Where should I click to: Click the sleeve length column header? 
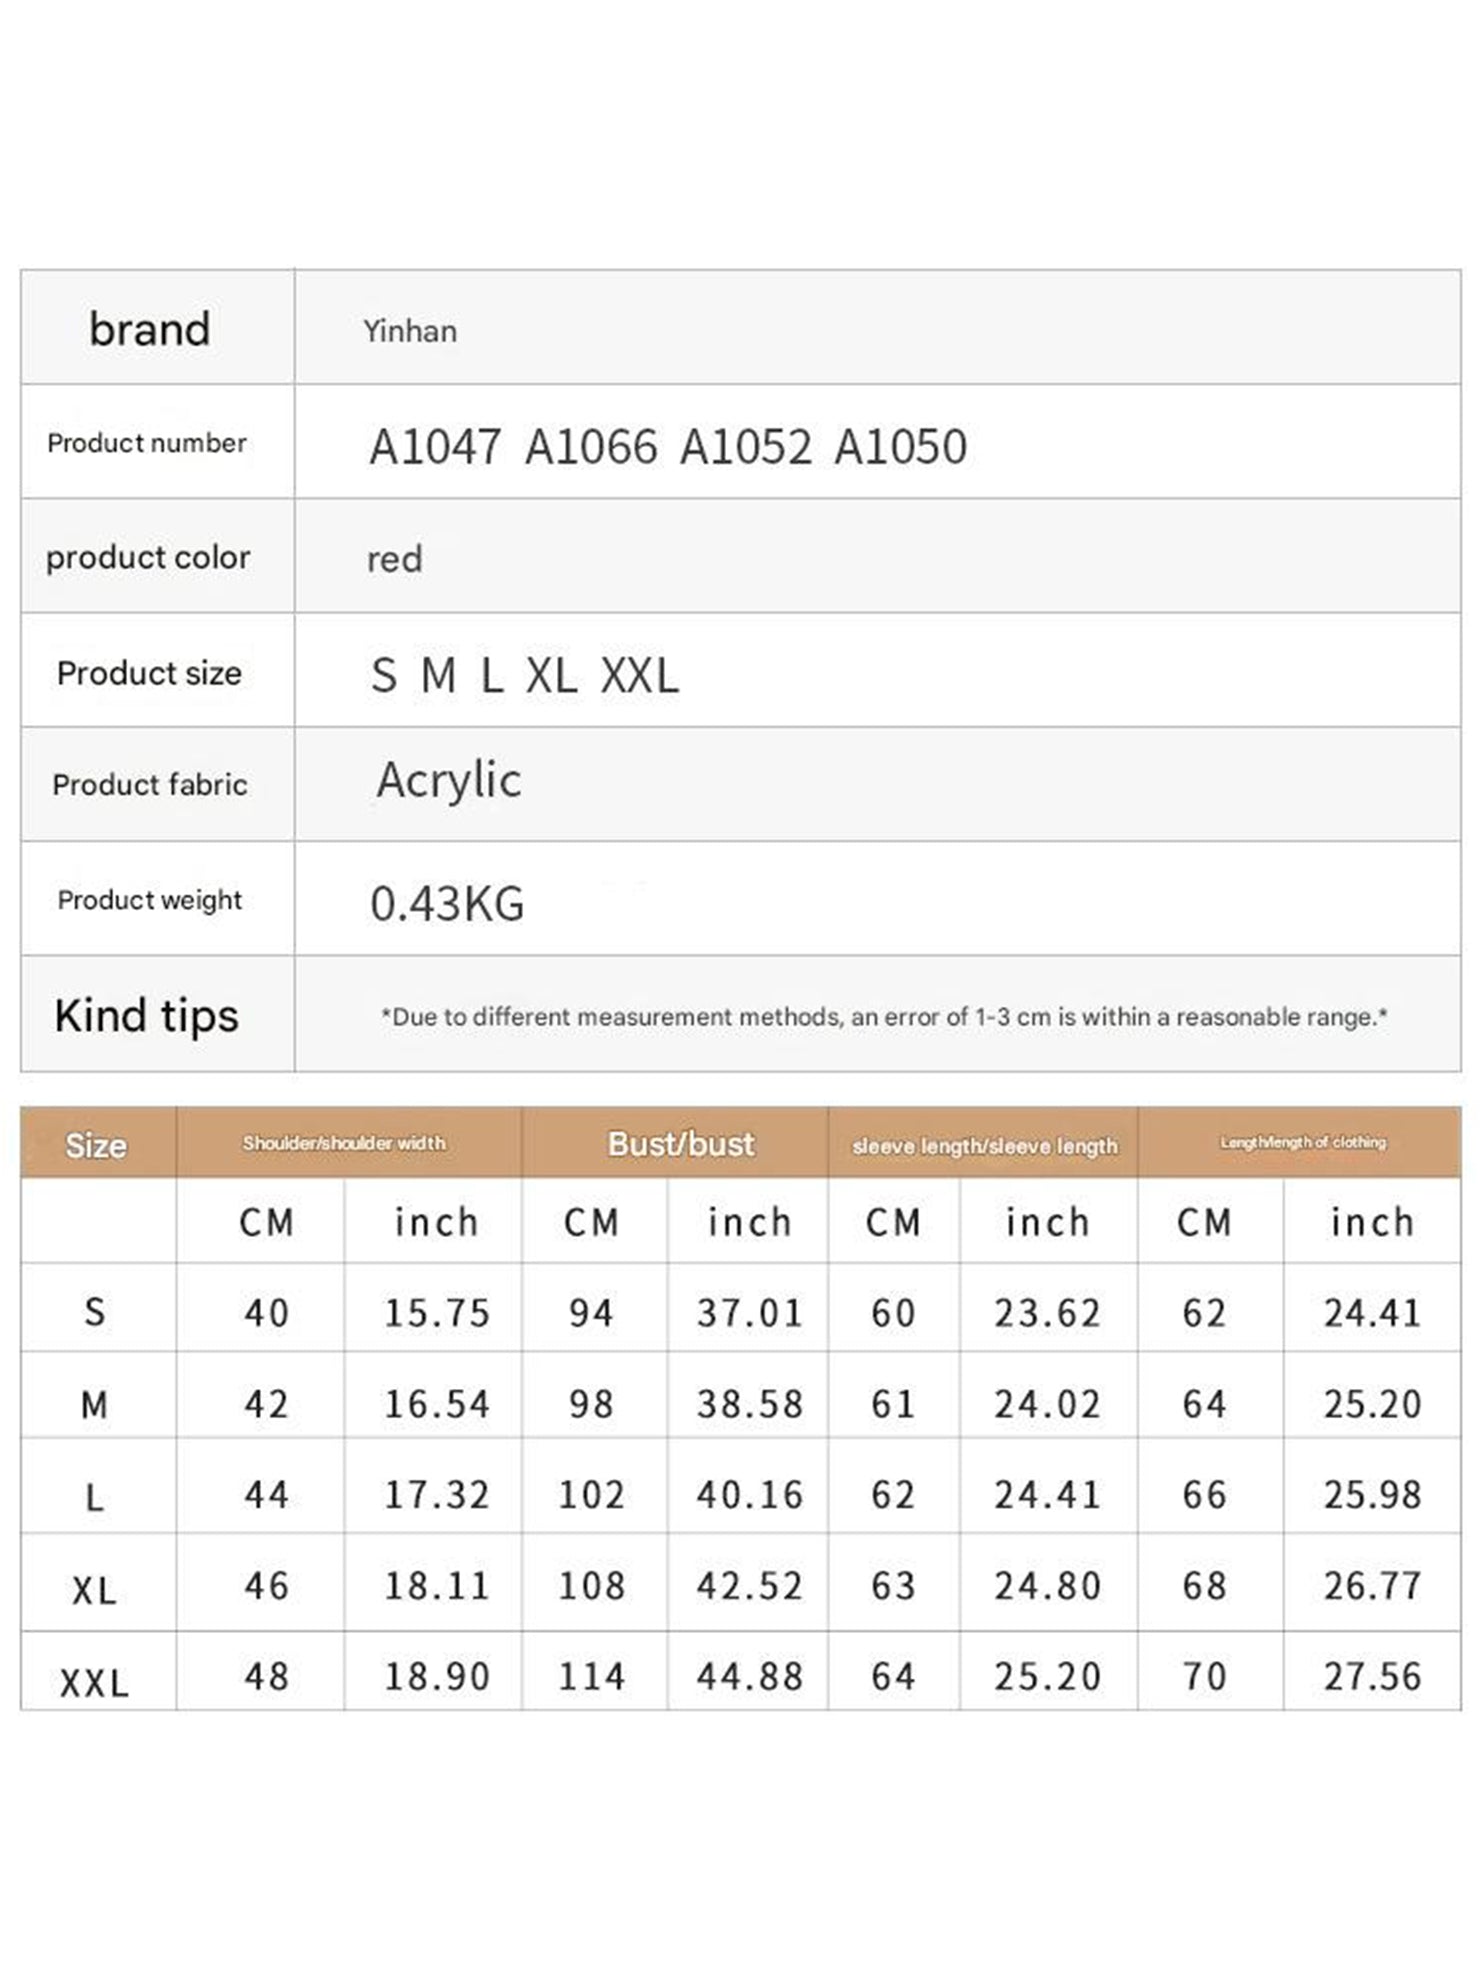click(x=984, y=1146)
